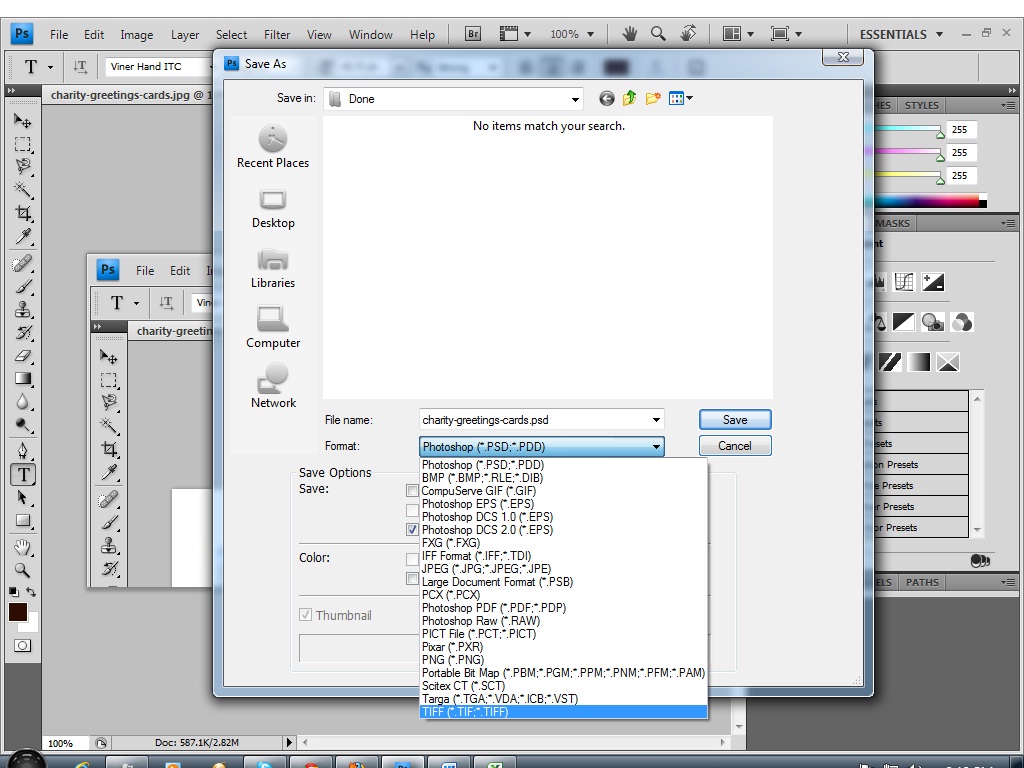This screenshot has width=1024, height=768.
Task: Open the File name dropdown arrow
Action: click(656, 420)
